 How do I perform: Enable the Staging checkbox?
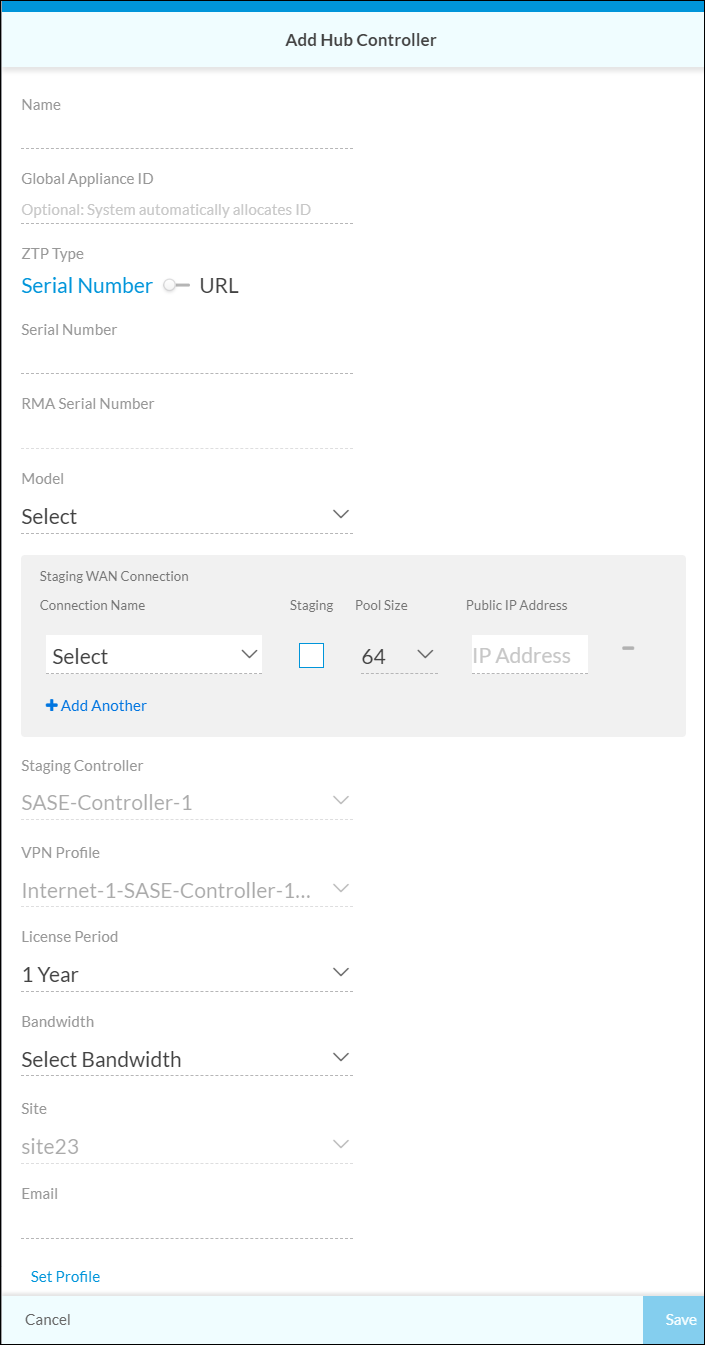click(311, 654)
